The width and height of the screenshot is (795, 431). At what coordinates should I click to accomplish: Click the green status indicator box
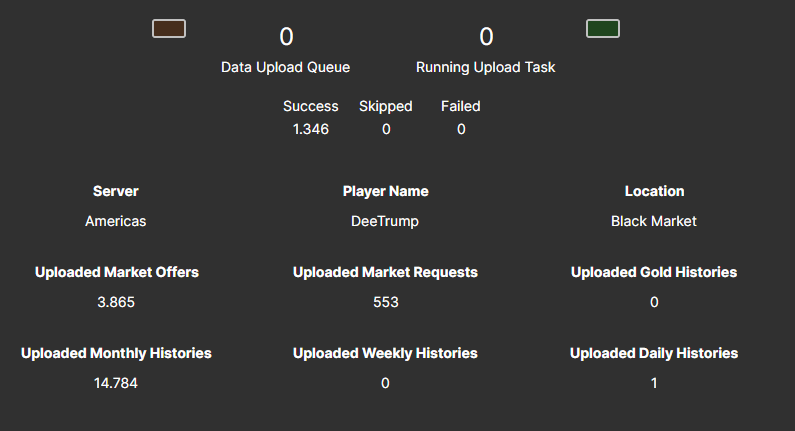pyautogui.click(x=603, y=29)
